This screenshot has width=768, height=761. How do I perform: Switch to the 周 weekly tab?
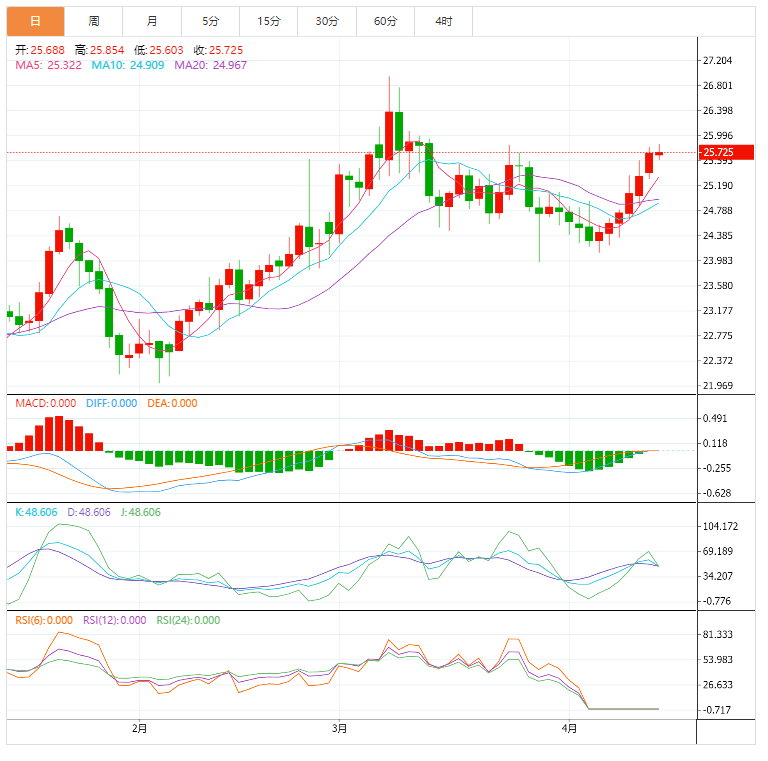coord(94,21)
